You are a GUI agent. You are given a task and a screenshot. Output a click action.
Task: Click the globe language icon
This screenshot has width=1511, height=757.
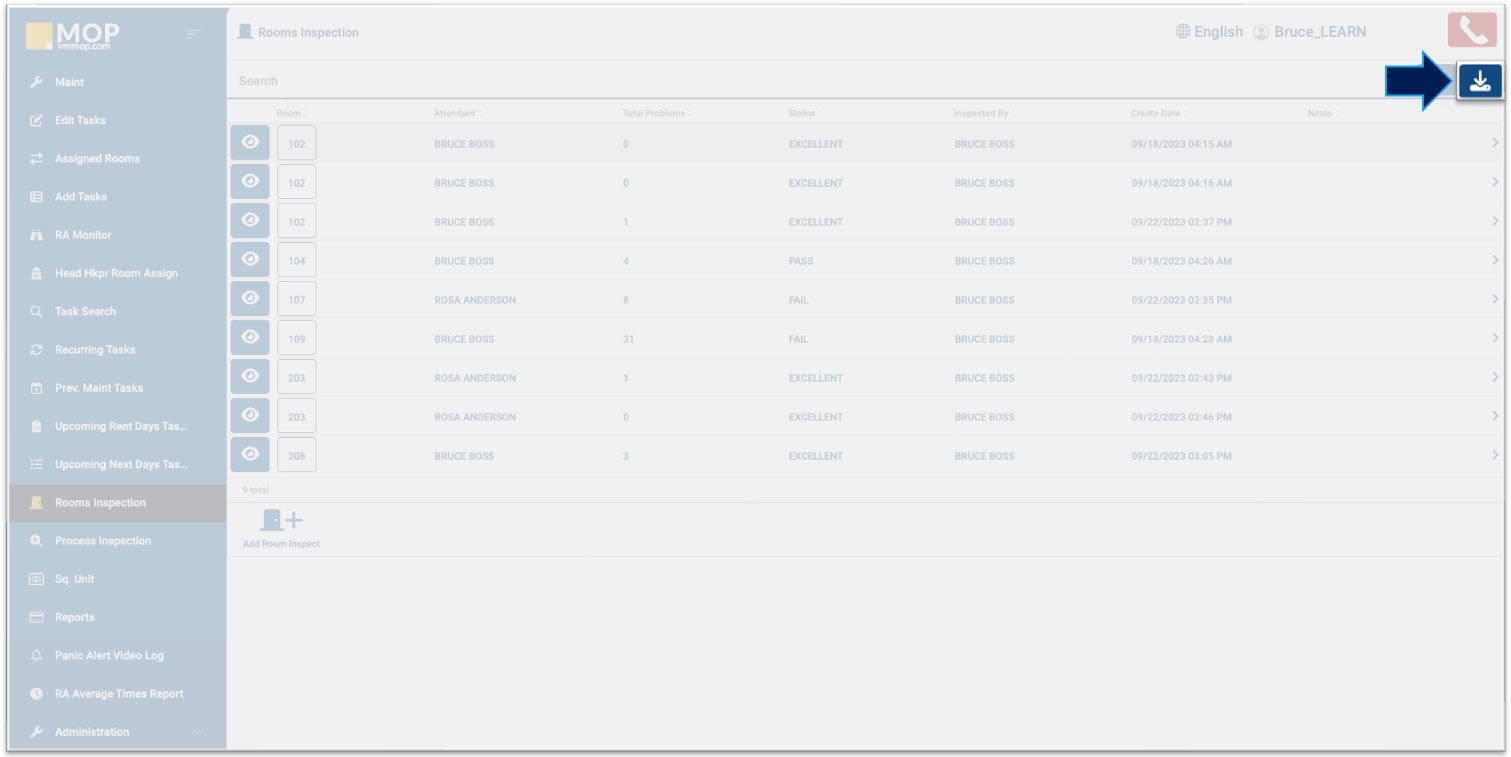coord(1183,32)
